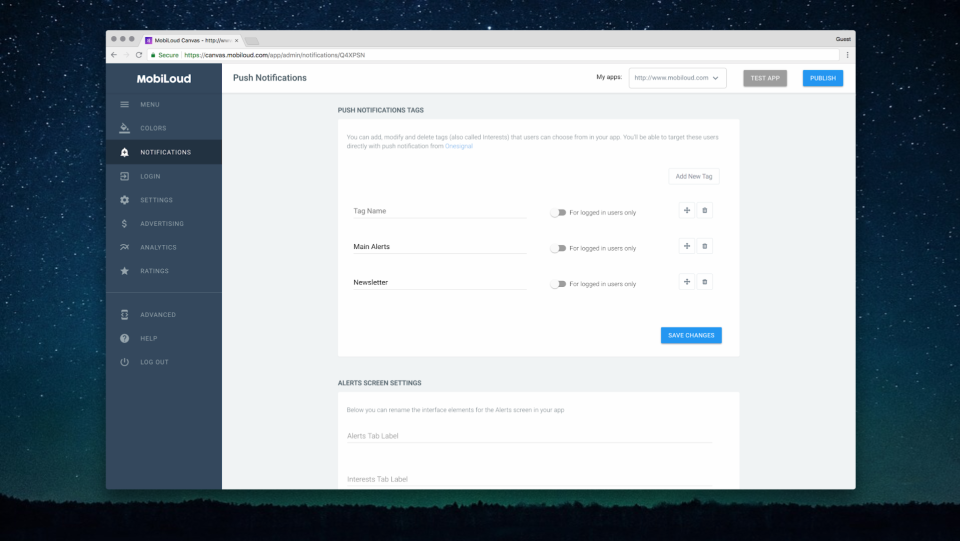The image size is (960, 541).
Task: Click the Colors paint bucket icon
Action: (x=124, y=128)
